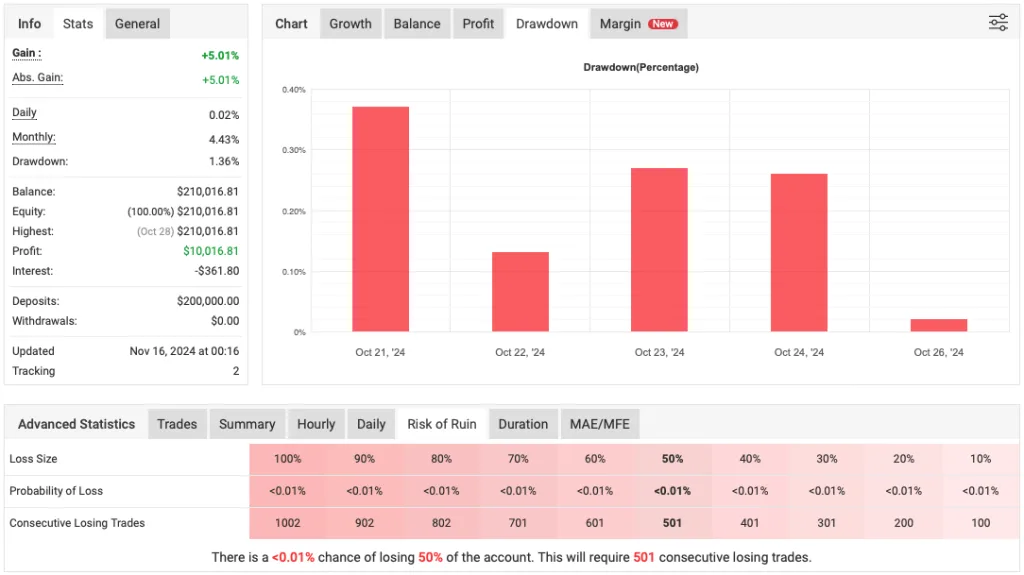Show the Margin chart tab
Image resolution: width=1024 pixels, height=575 pixels.
[638, 24]
